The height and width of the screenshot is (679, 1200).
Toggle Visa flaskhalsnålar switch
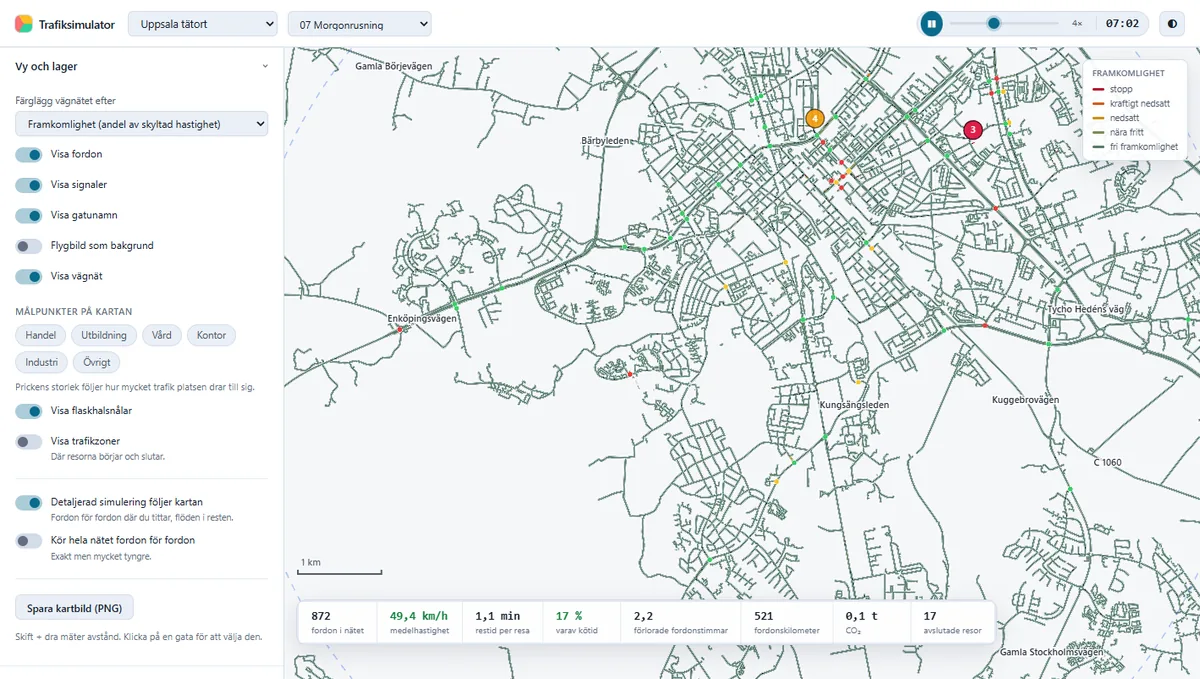pyautogui.click(x=29, y=411)
